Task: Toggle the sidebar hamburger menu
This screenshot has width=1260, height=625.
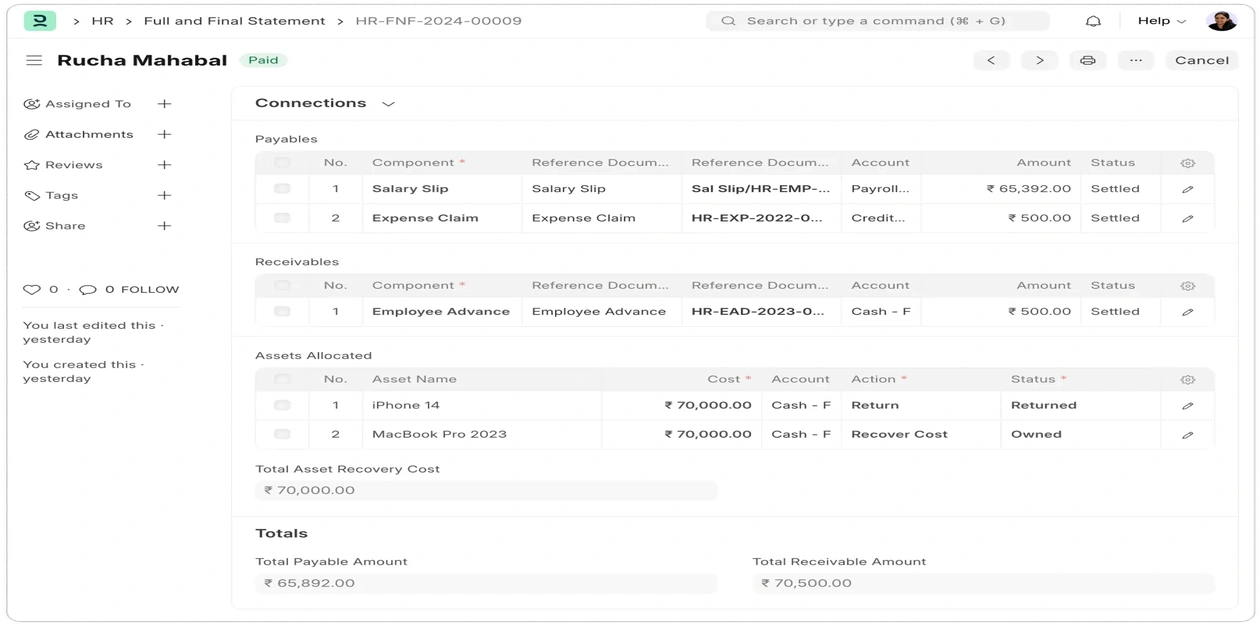Action: tap(34, 60)
